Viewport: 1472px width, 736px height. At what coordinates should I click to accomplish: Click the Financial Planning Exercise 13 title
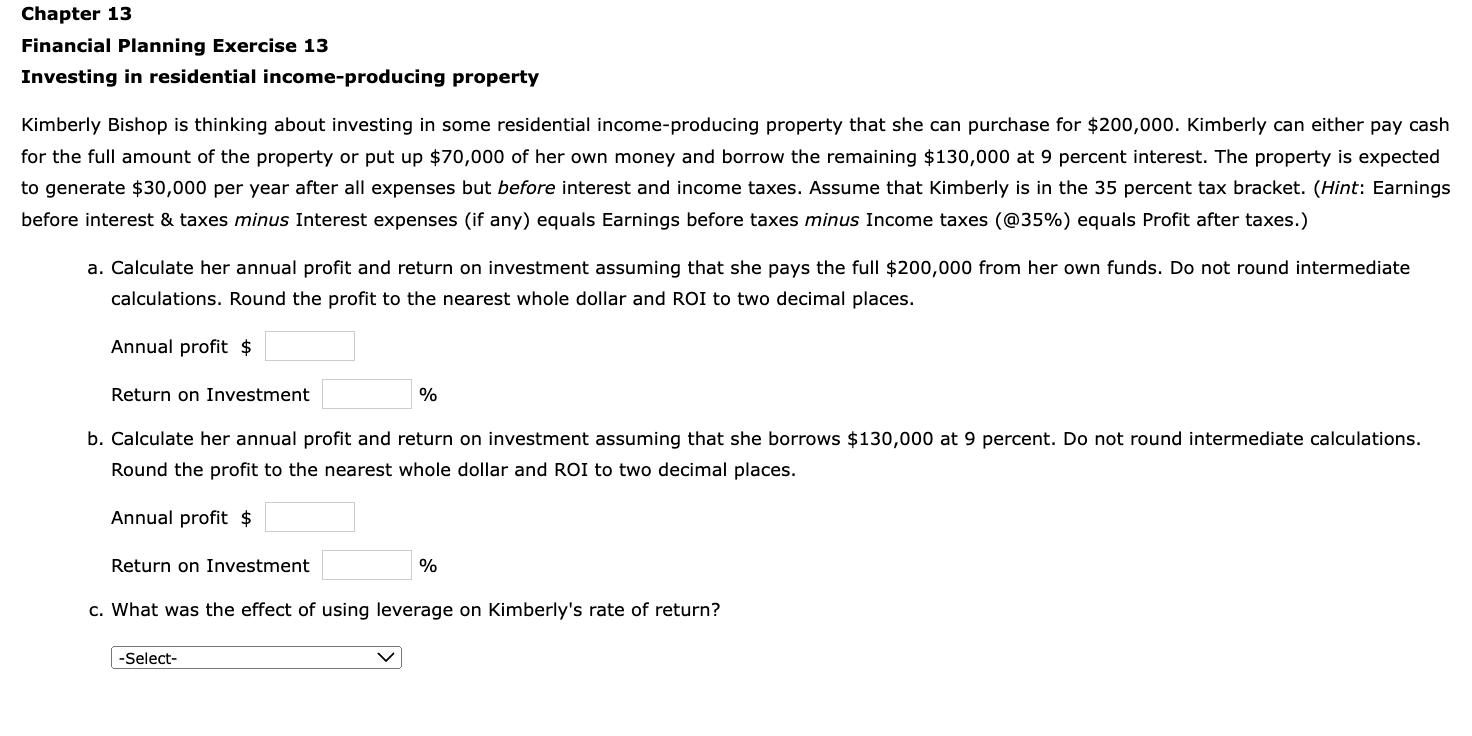click(173, 45)
